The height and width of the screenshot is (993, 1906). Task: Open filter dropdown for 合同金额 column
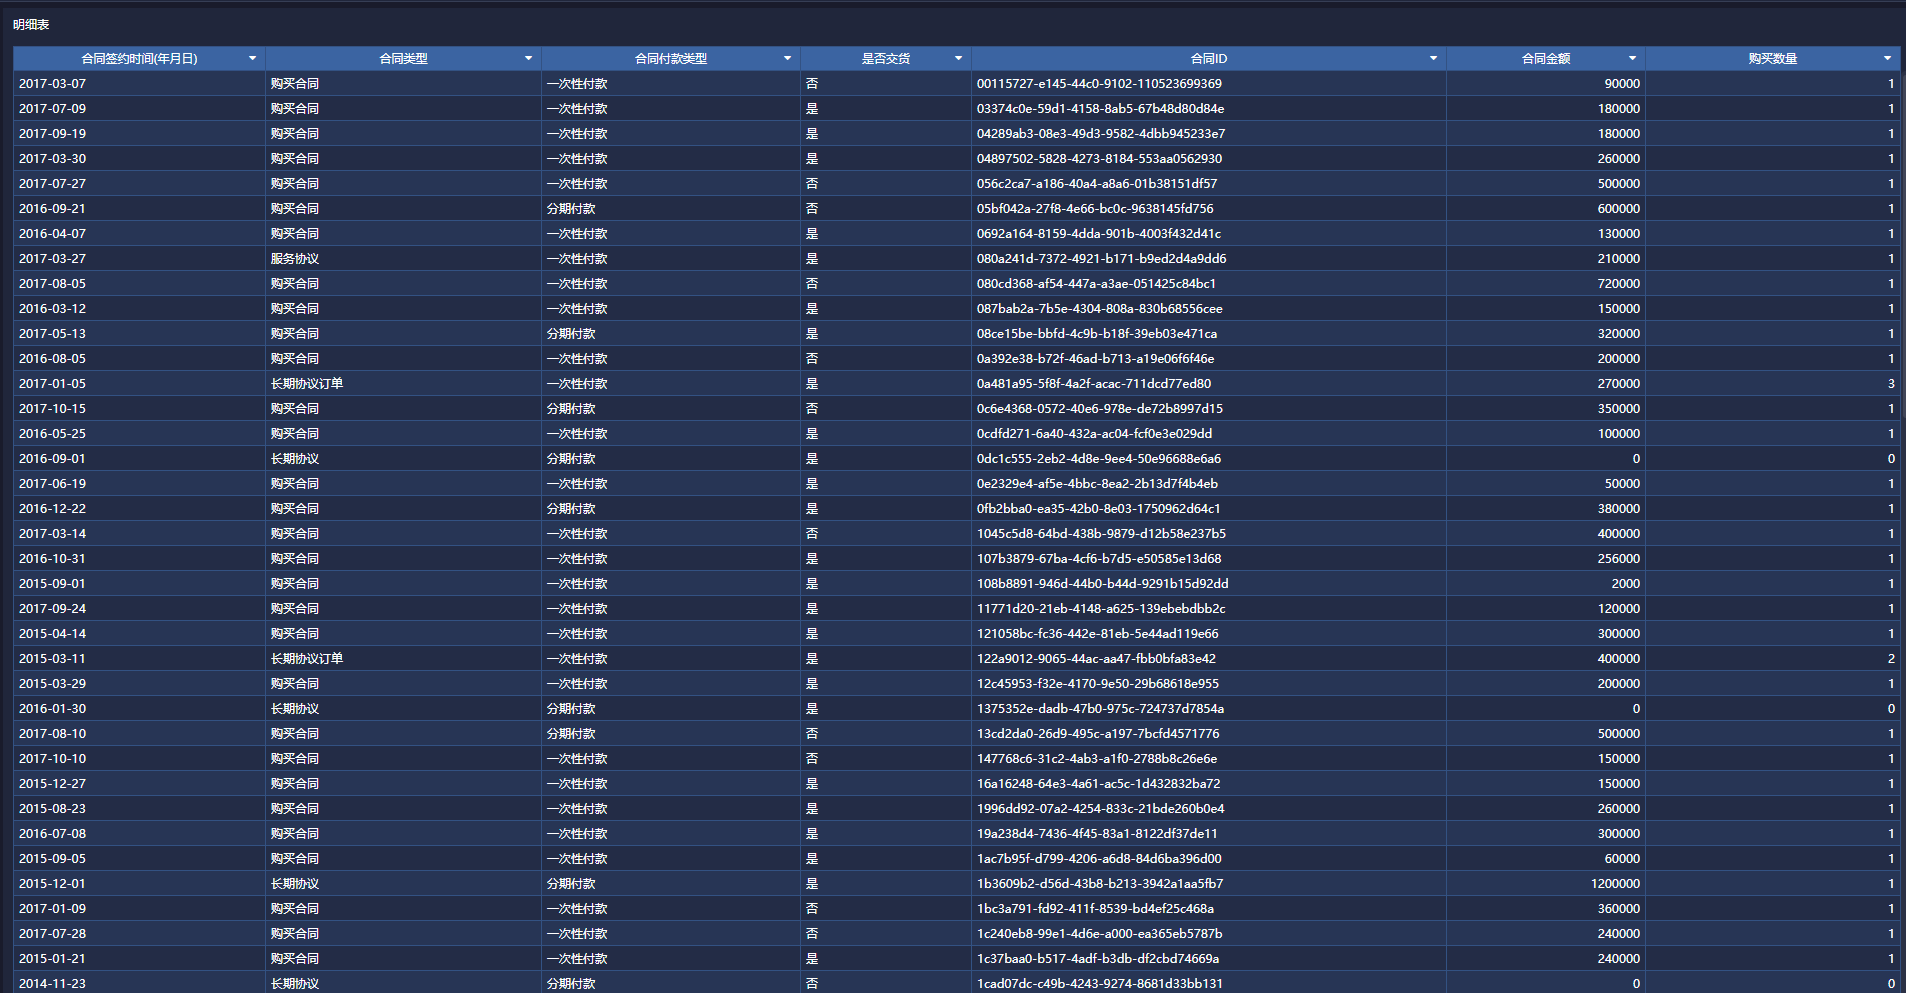[x=1632, y=59]
